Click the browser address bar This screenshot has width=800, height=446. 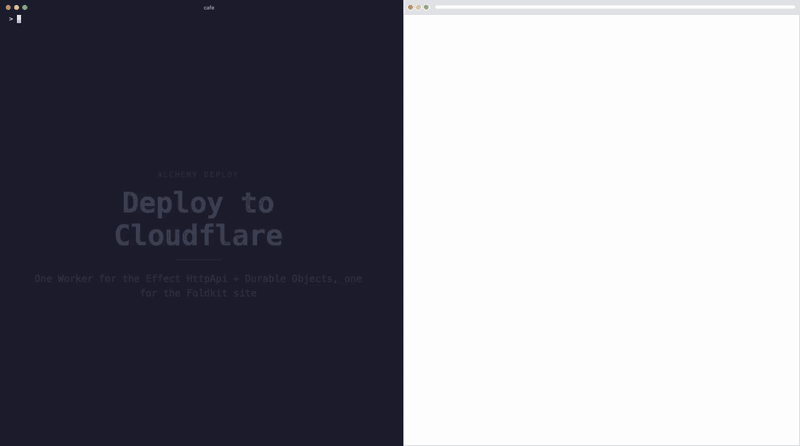click(615, 7)
